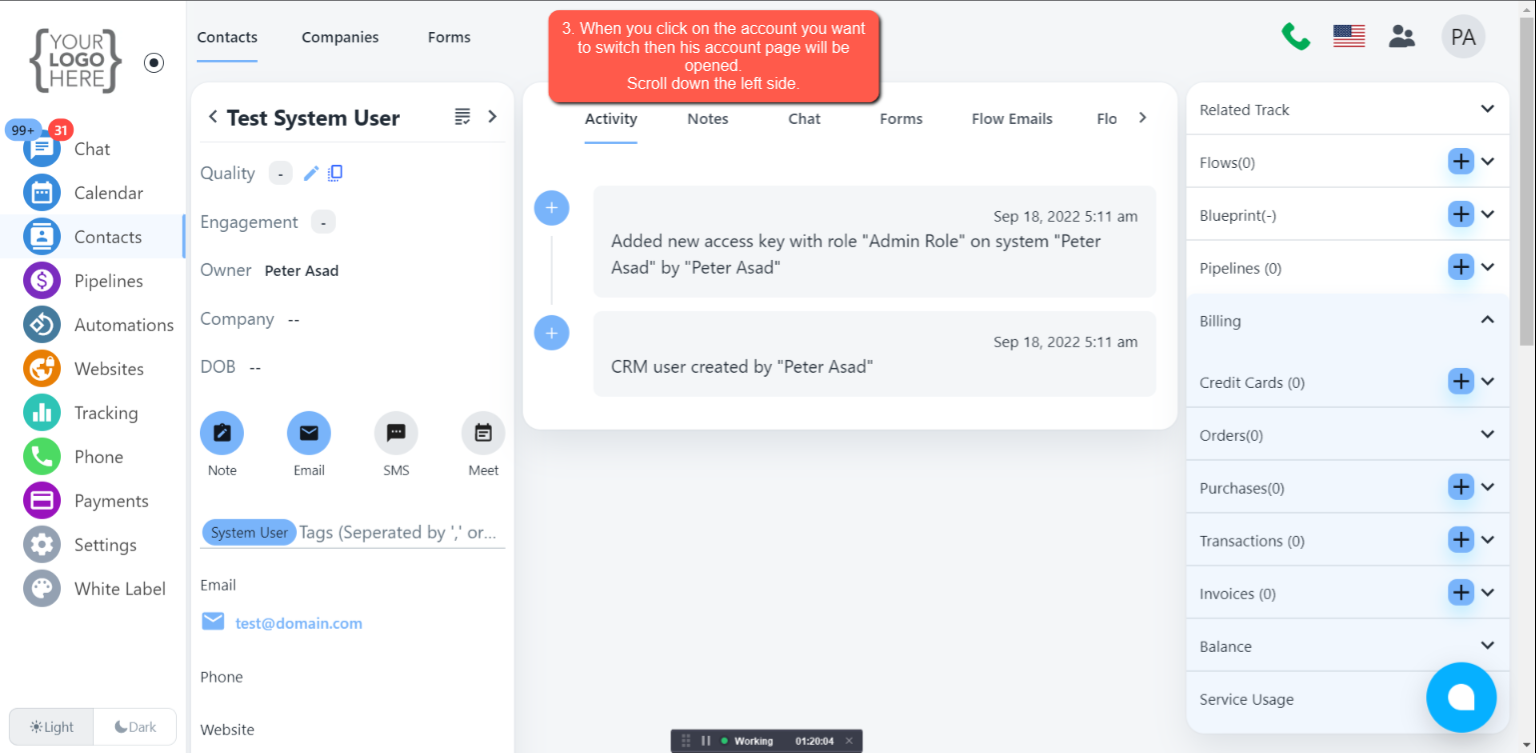Open the US flag language selector

point(1349,37)
